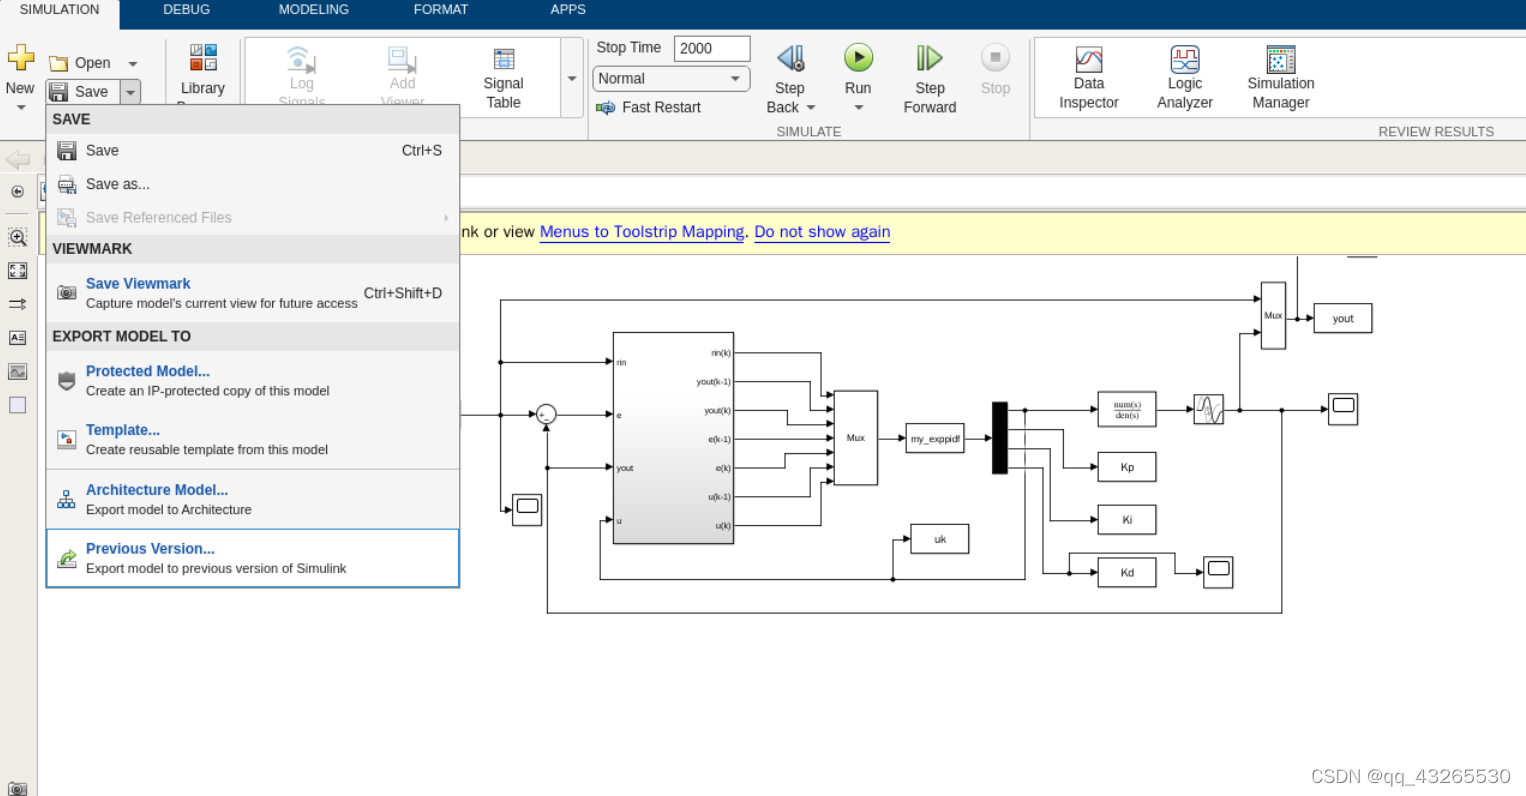Screen dimensions: 1526x796
Task: Switch to the MODELING tab
Action: click(314, 10)
